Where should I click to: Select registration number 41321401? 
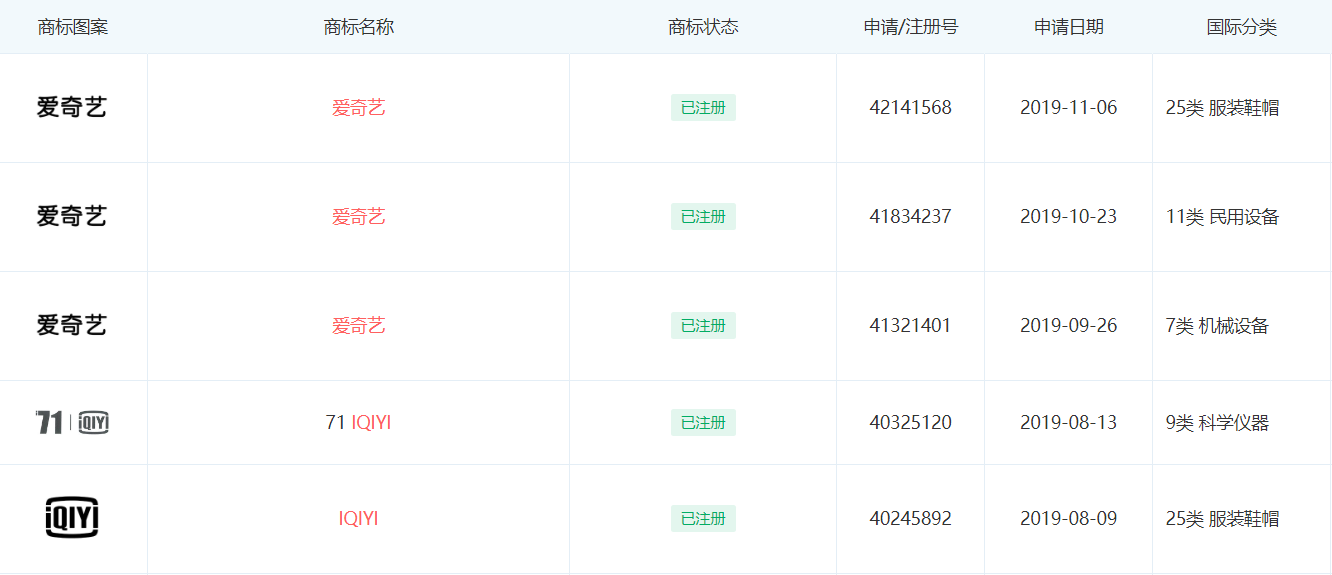click(911, 326)
